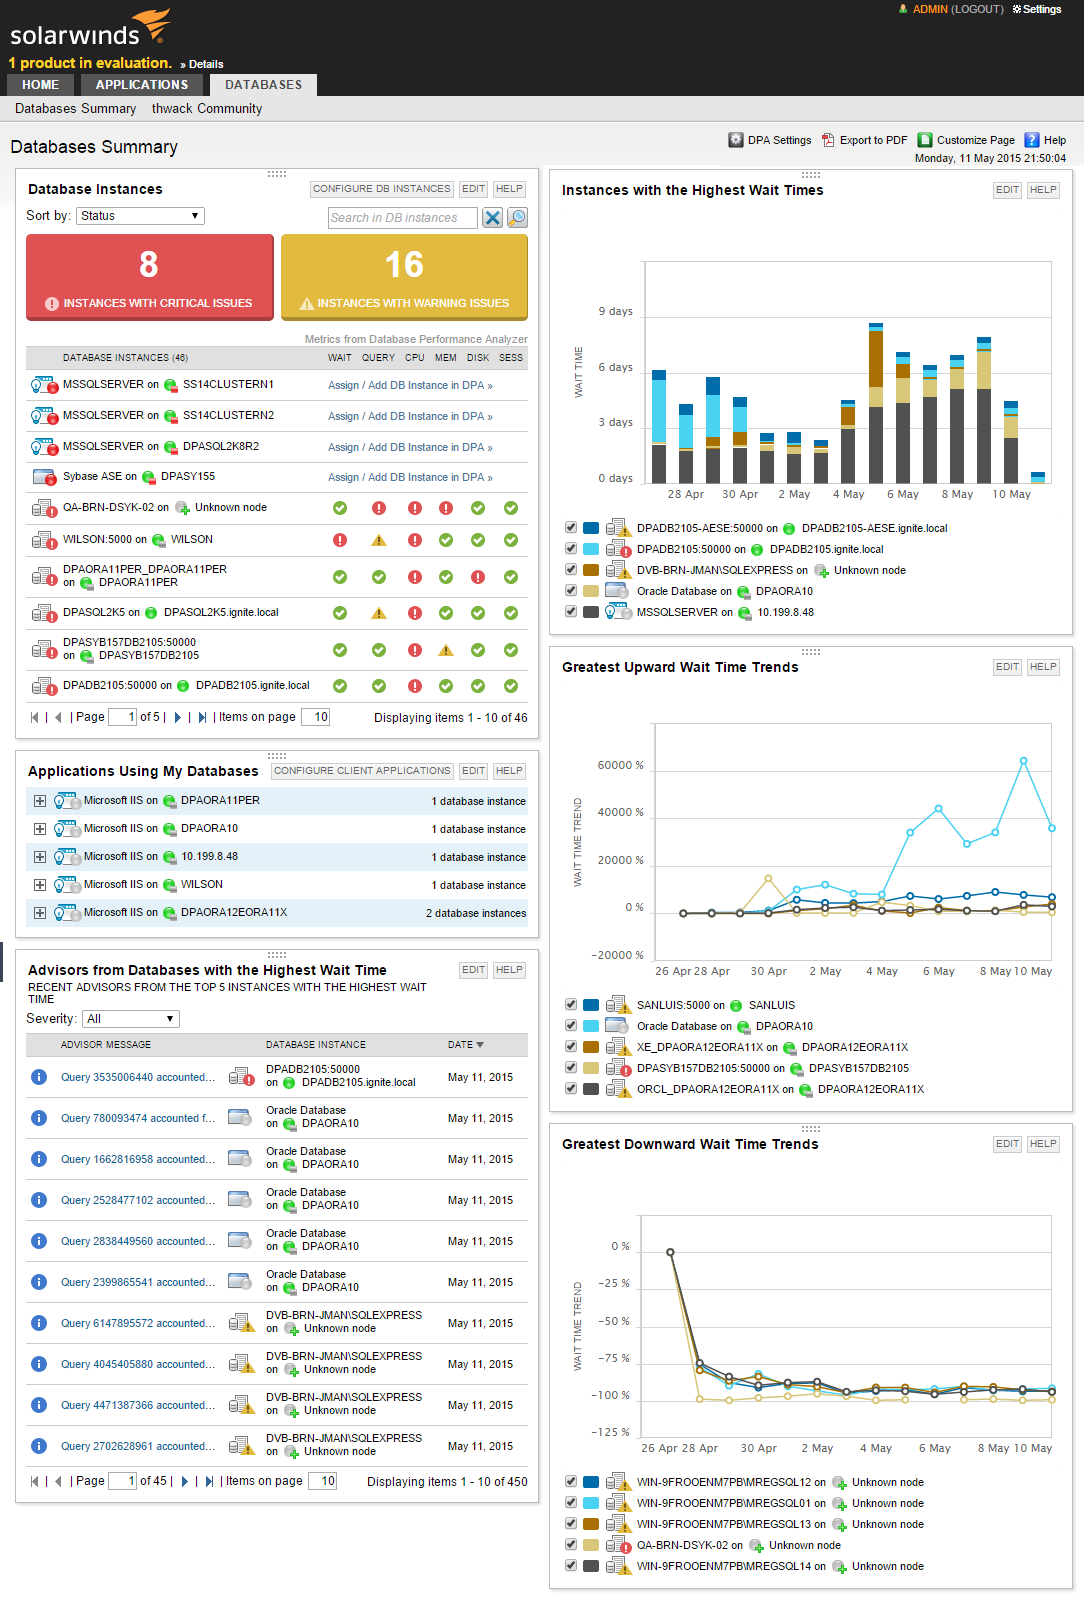Uncheck QA-BRN-DSYK-02 downward trend checkbox
Screen dimensions: 1084x1600
click(570, 1544)
